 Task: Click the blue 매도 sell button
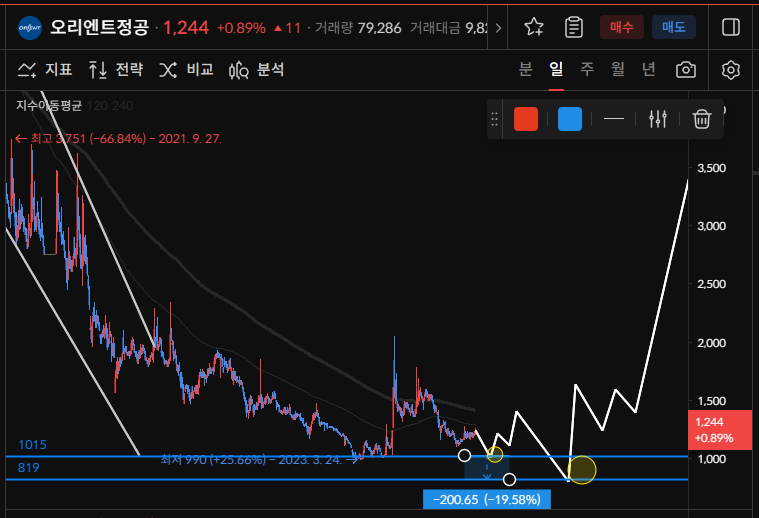674,27
